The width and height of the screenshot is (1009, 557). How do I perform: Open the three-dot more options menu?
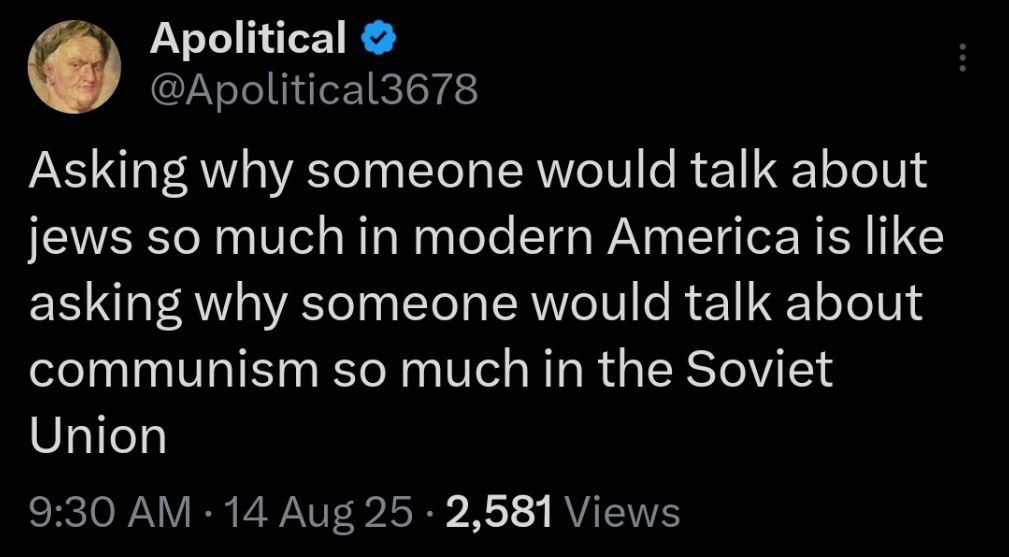click(962, 58)
